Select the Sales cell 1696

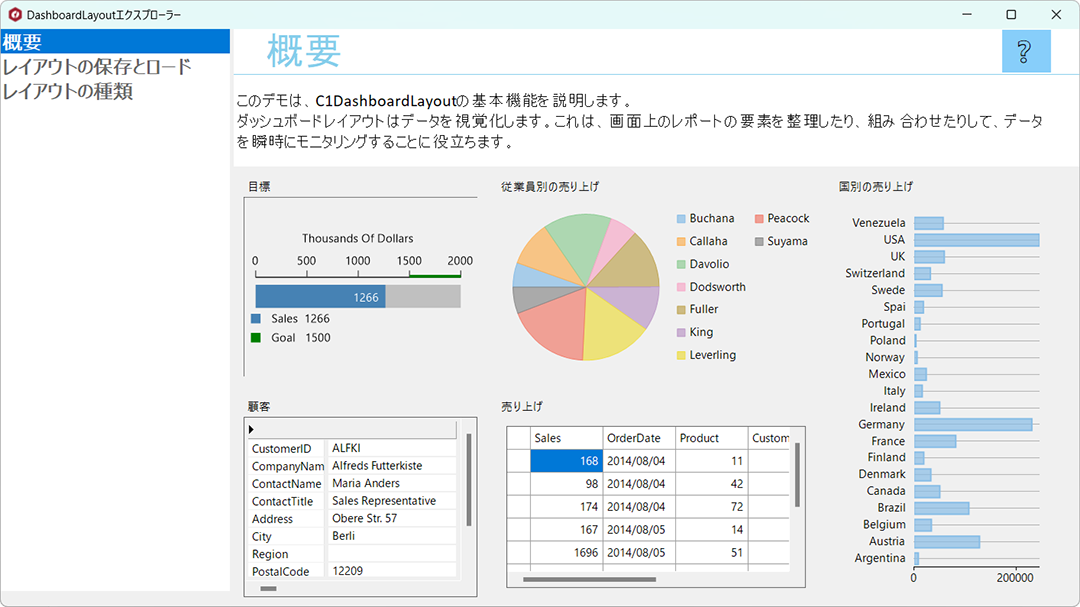(x=567, y=553)
